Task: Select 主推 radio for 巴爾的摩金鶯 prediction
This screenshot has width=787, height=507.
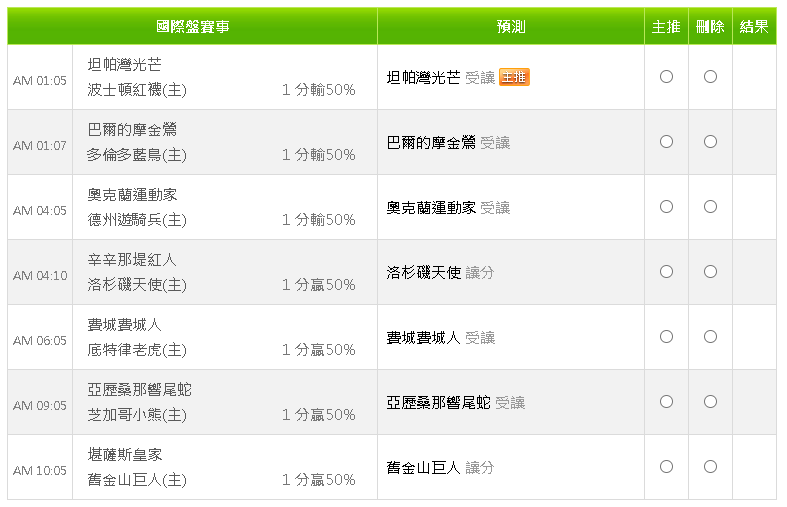Action: pyautogui.click(x=666, y=142)
